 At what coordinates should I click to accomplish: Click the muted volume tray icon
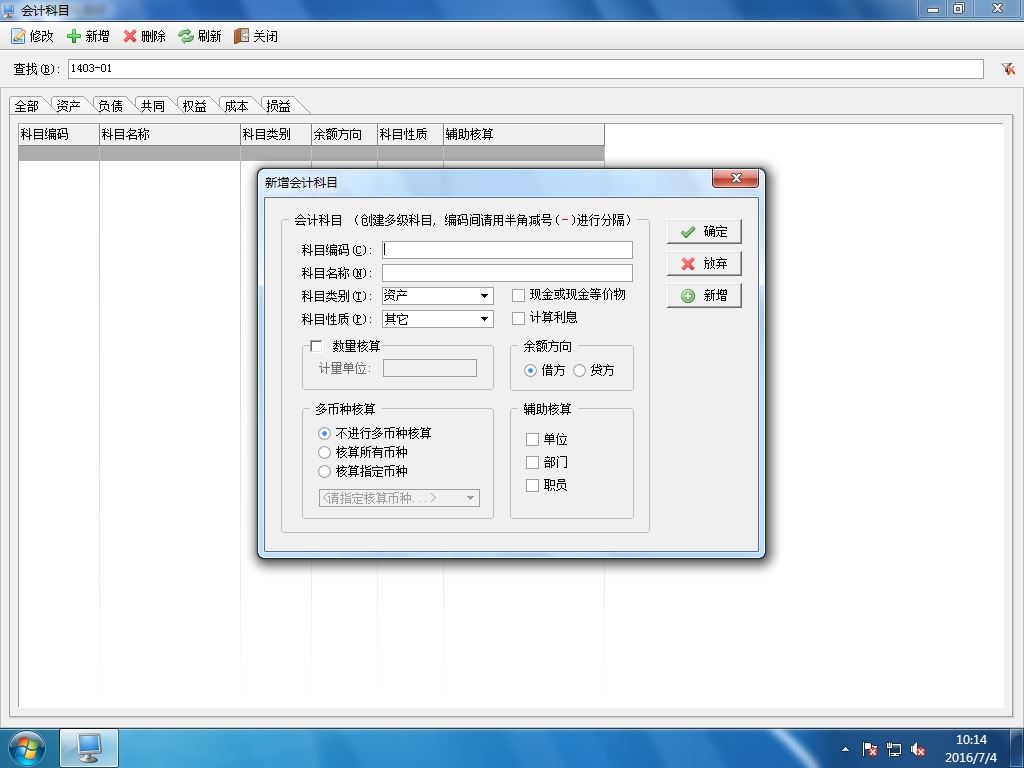(x=918, y=750)
